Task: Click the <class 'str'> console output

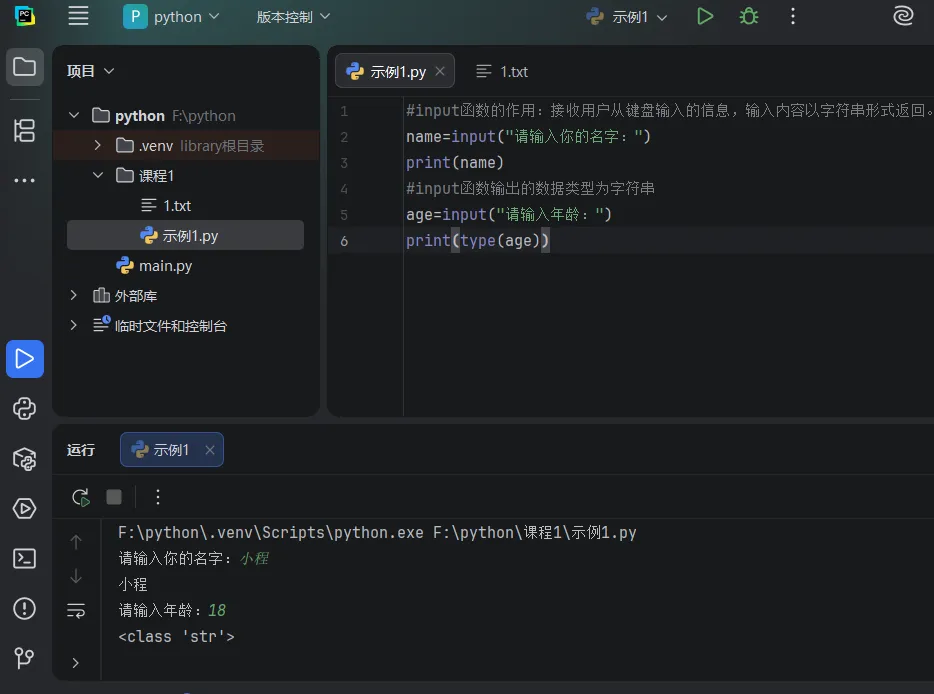Action: (x=176, y=637)
